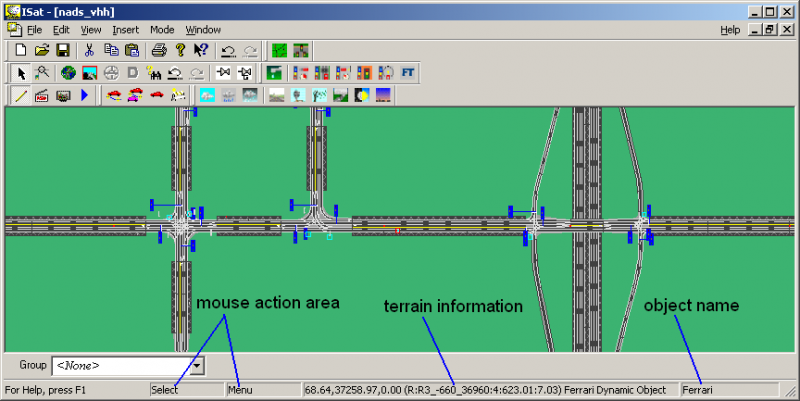Open the View menu
Screen dimensions: 800x401
[91, 30]
